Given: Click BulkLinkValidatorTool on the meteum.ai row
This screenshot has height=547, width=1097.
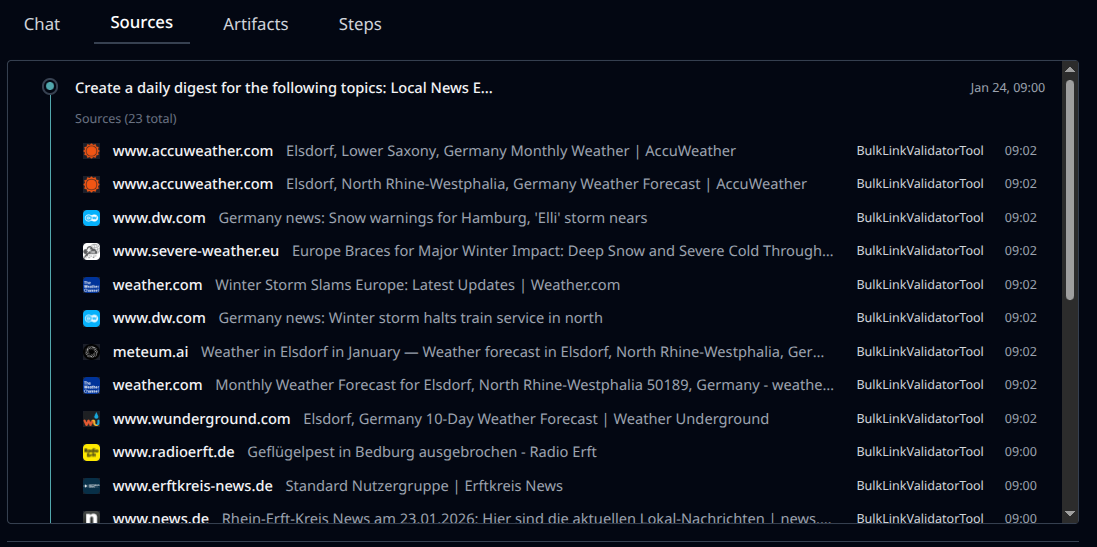Looking at the screenshot, I should point(920,352).
